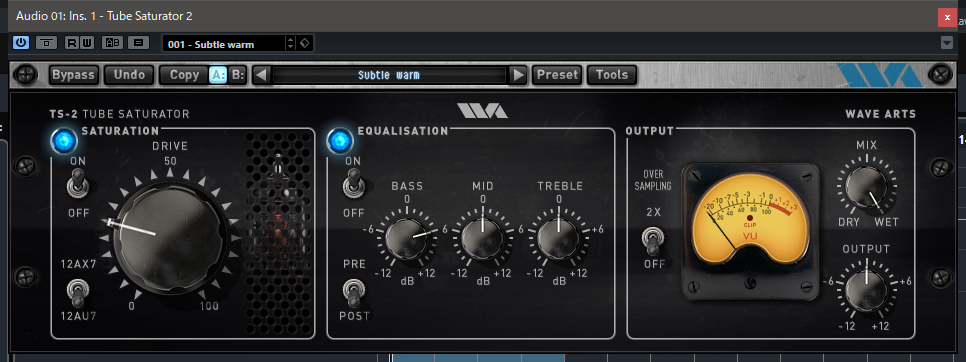Go to previous preset with left arrow
Image resolution: width=966 pixels, height=362 pixels.
[262, 75]
